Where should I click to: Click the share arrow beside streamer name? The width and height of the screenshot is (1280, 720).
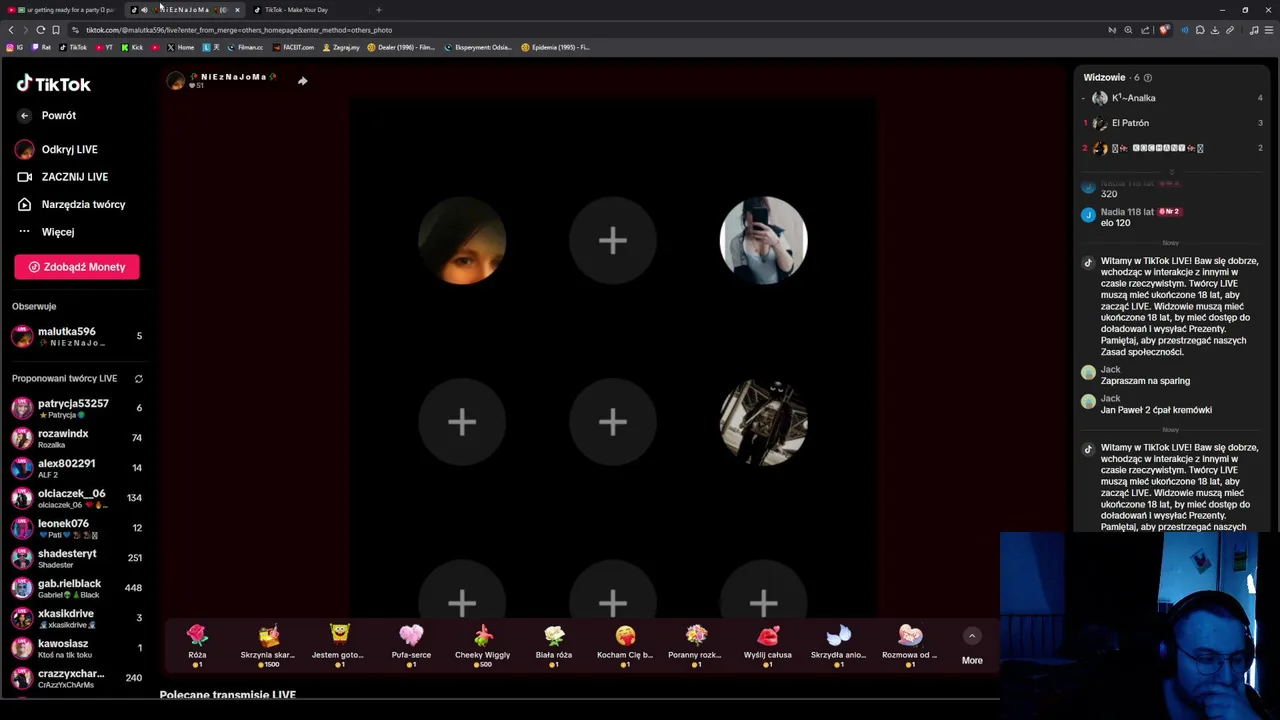pyautogui.click(x=302, y=81)
